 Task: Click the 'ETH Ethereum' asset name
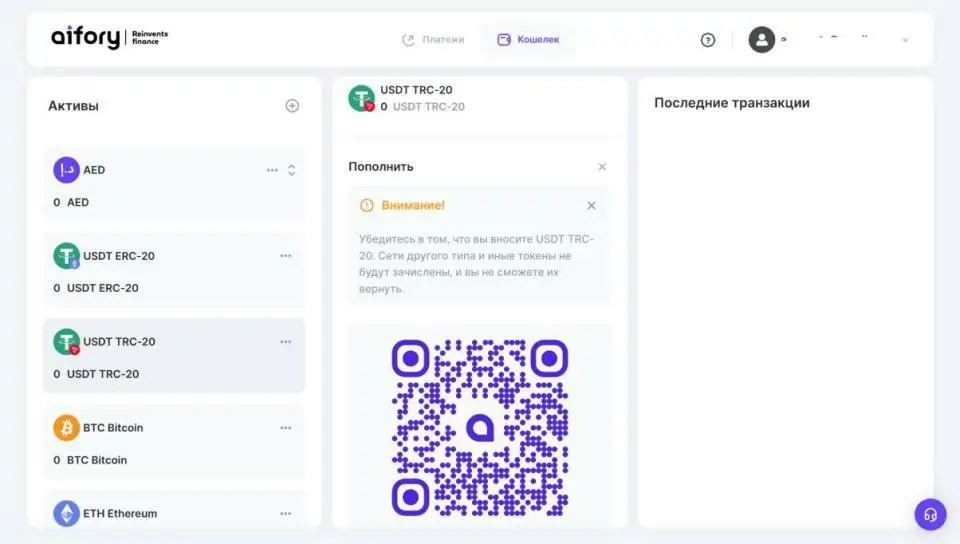pyautogui.click(x=120, y=513)
